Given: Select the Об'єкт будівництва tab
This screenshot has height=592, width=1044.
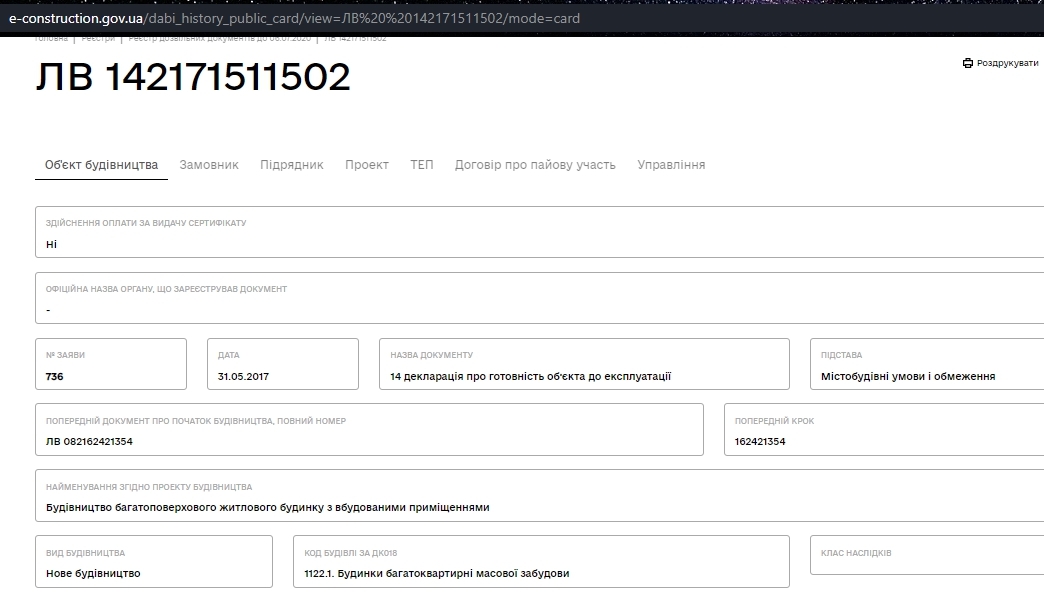Looking at the screenshot, I should pos(101,164).
